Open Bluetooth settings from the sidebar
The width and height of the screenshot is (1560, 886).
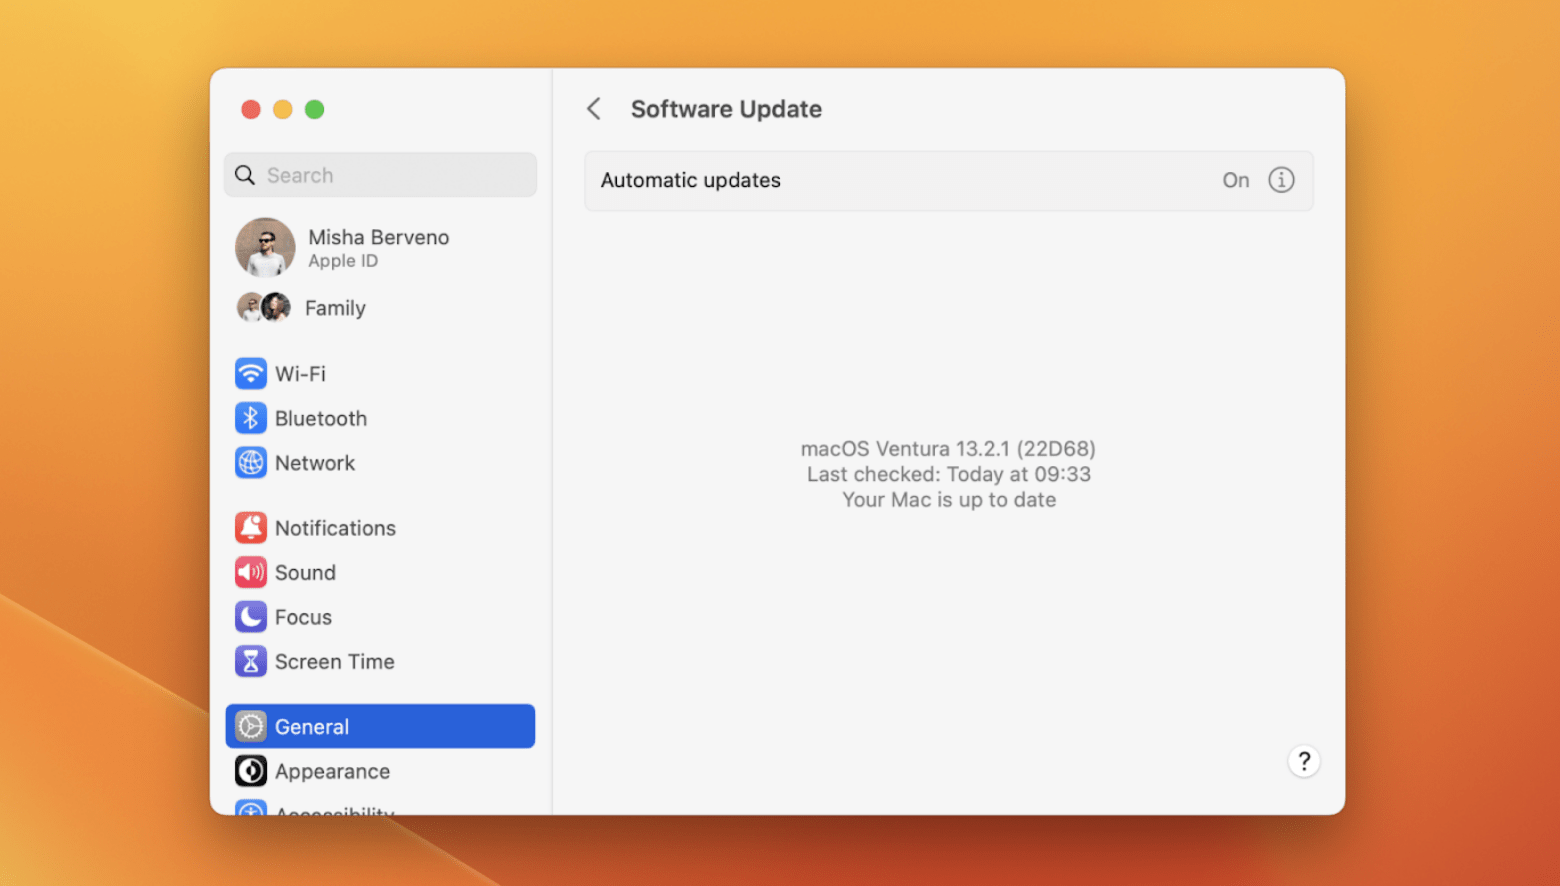[251, 418]
